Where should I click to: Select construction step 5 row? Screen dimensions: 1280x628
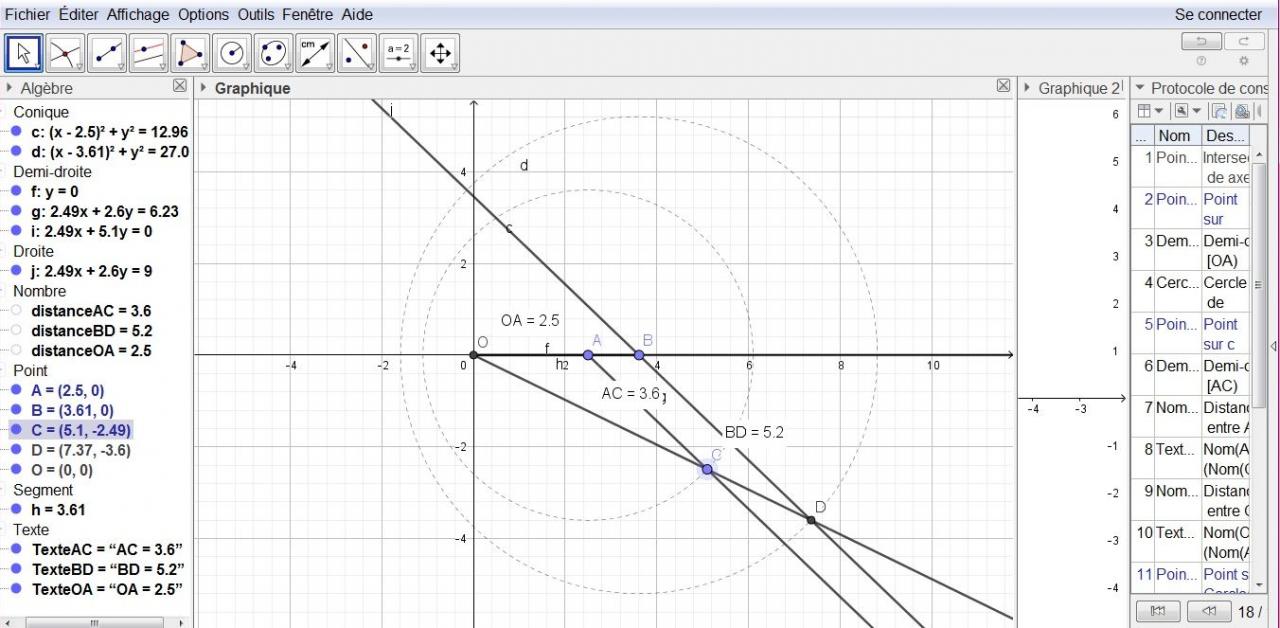(x=1191, y=334)
